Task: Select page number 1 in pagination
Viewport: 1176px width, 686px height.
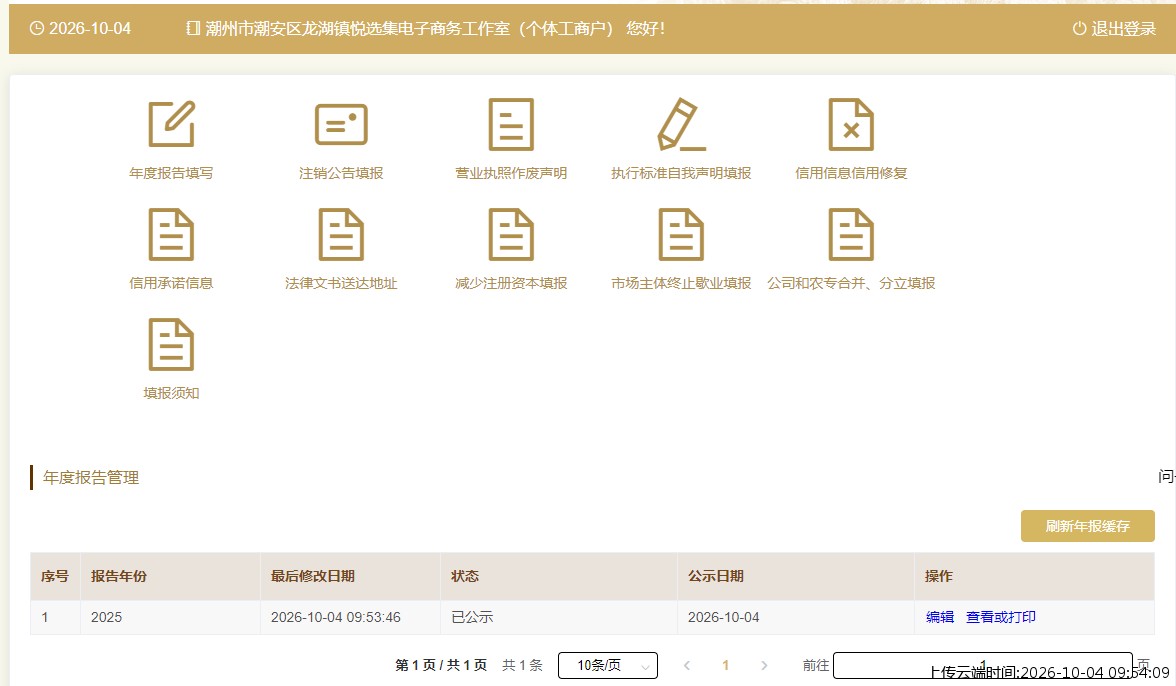Action: 725,666
